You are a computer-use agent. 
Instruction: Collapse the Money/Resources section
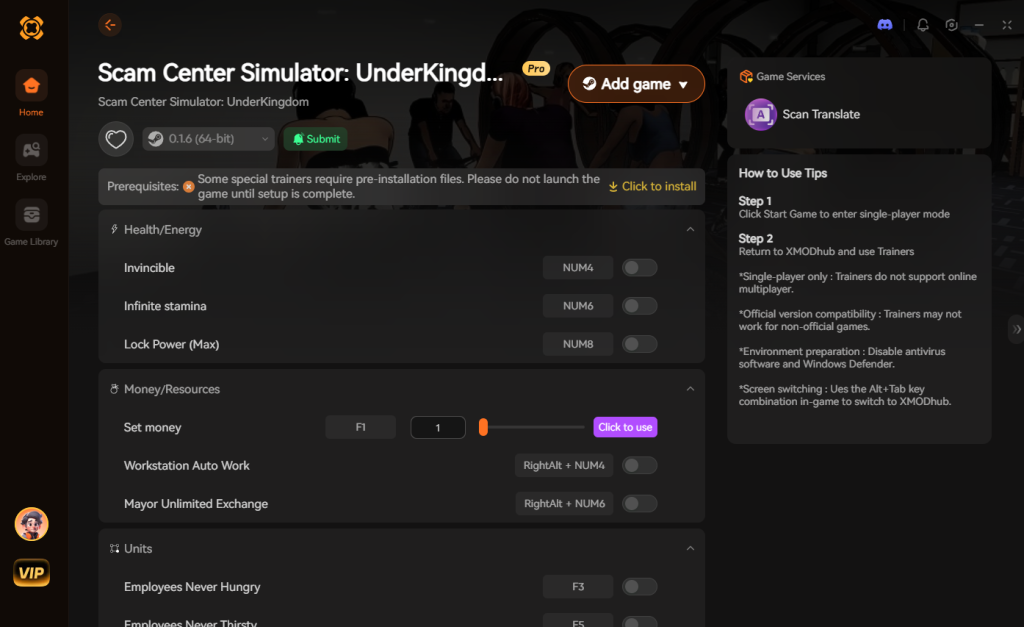(690, 389)
